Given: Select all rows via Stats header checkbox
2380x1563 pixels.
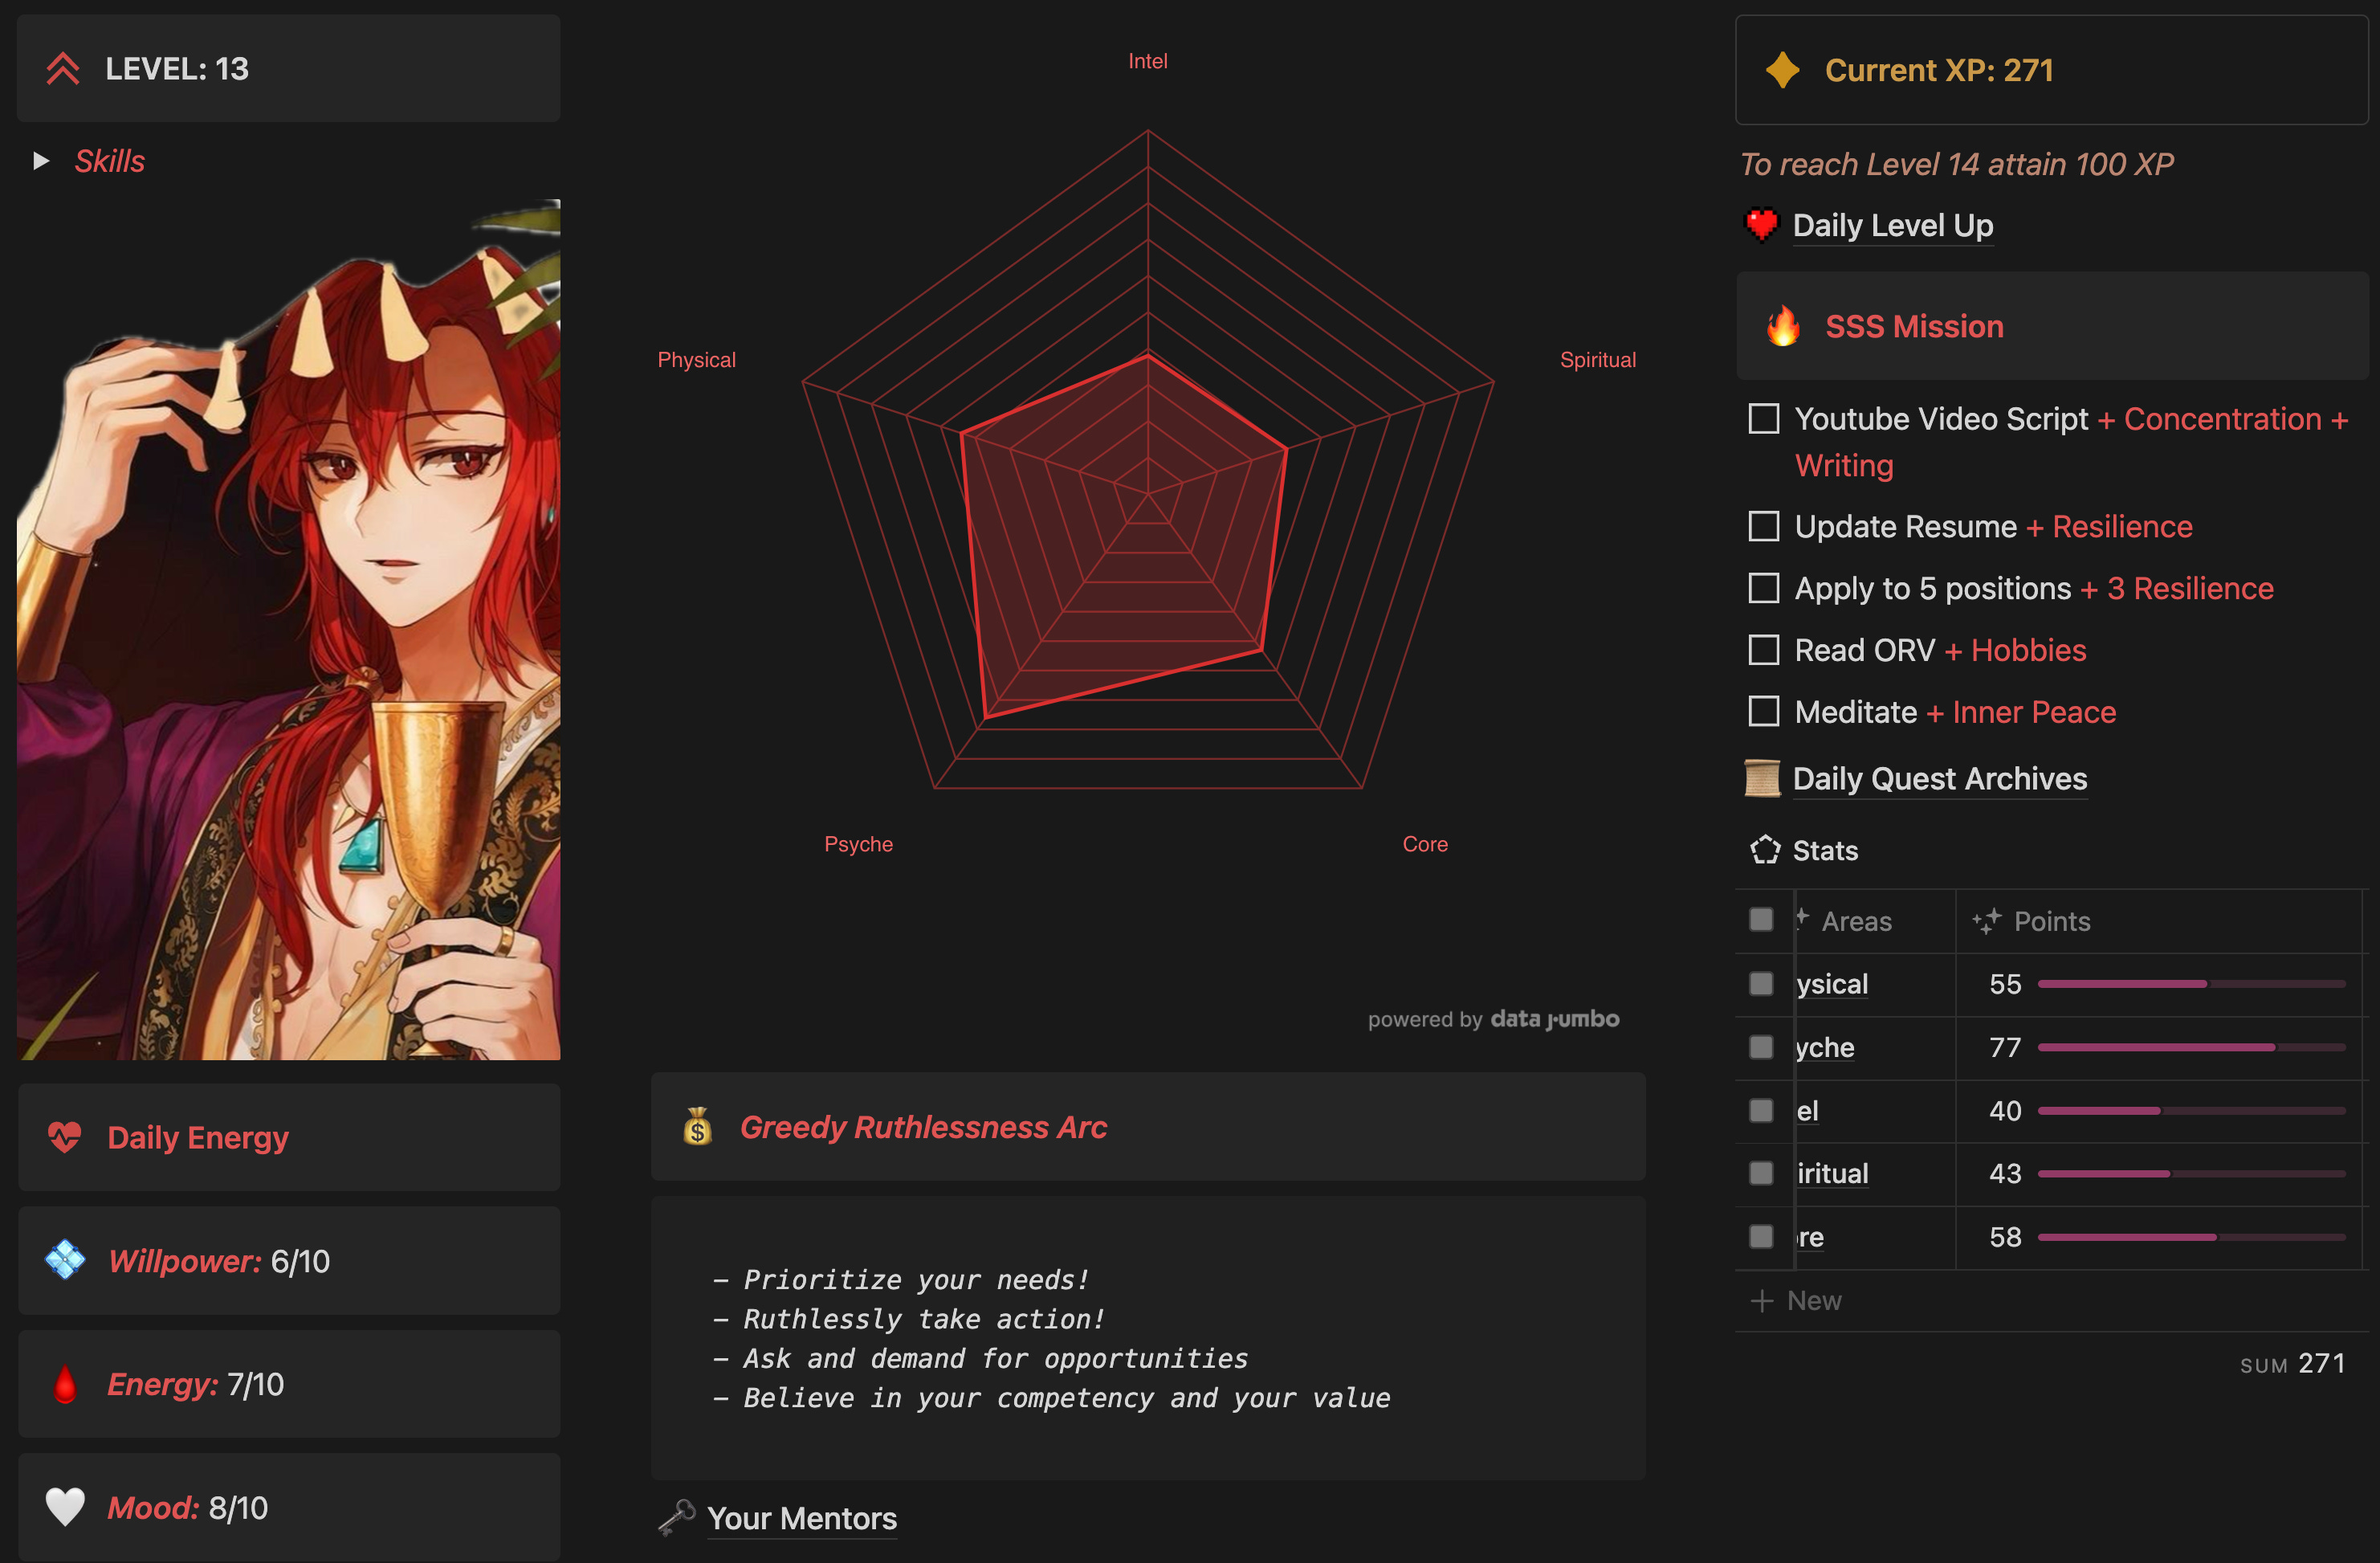Looking at the screenshot, I should [x=1761, y=920].
